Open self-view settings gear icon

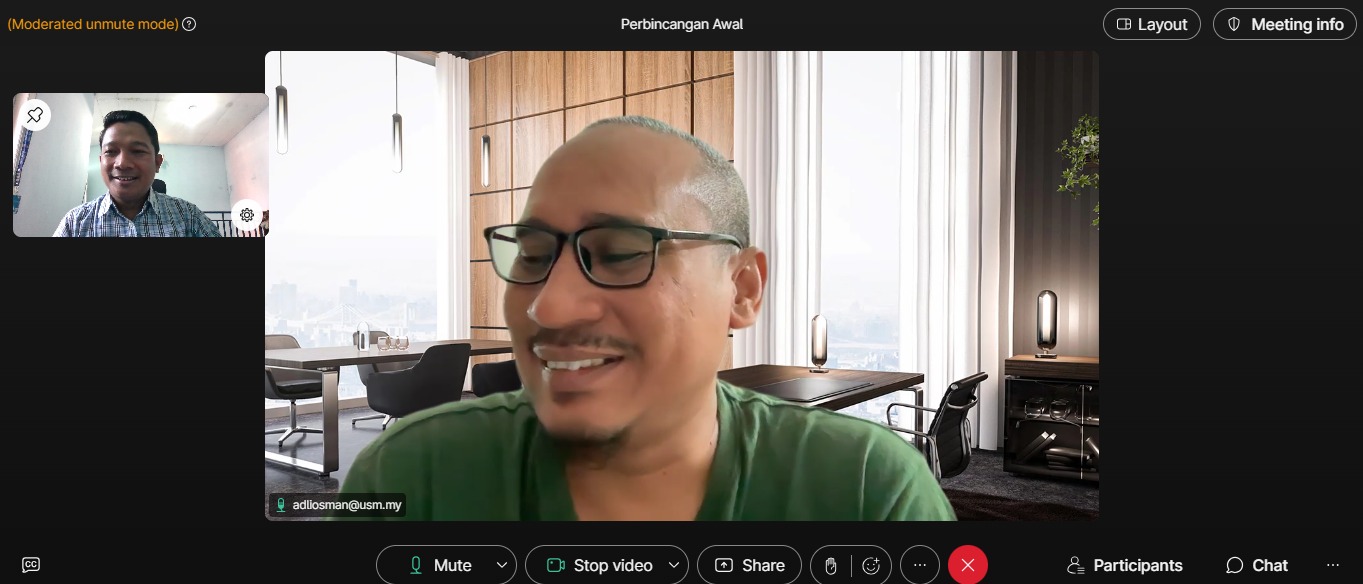[247, 215]
